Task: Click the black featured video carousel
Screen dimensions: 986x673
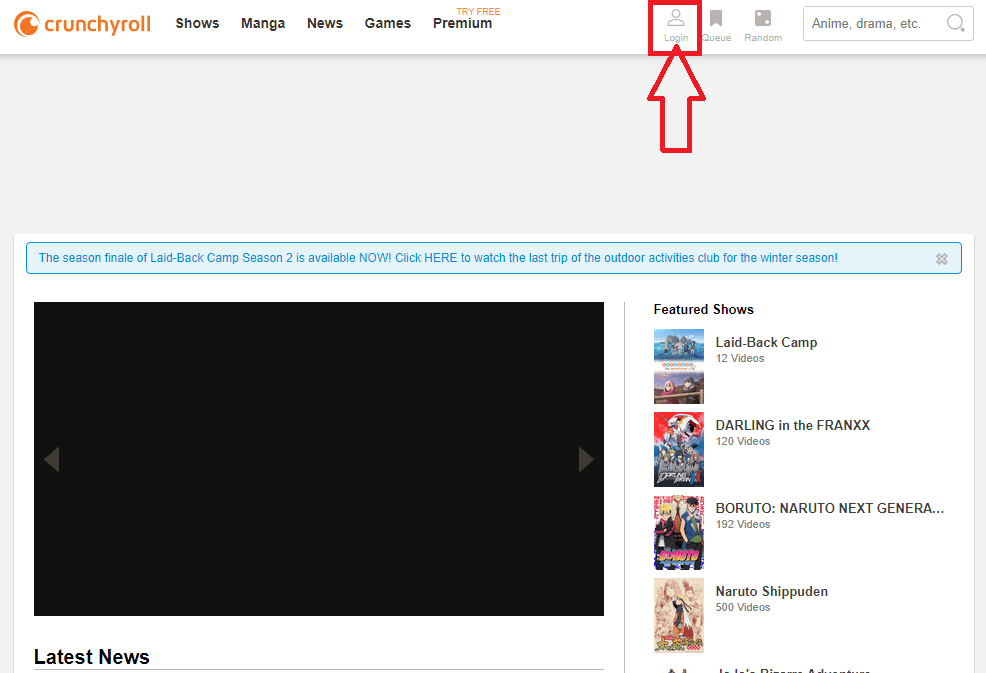Action: [319, 459]
